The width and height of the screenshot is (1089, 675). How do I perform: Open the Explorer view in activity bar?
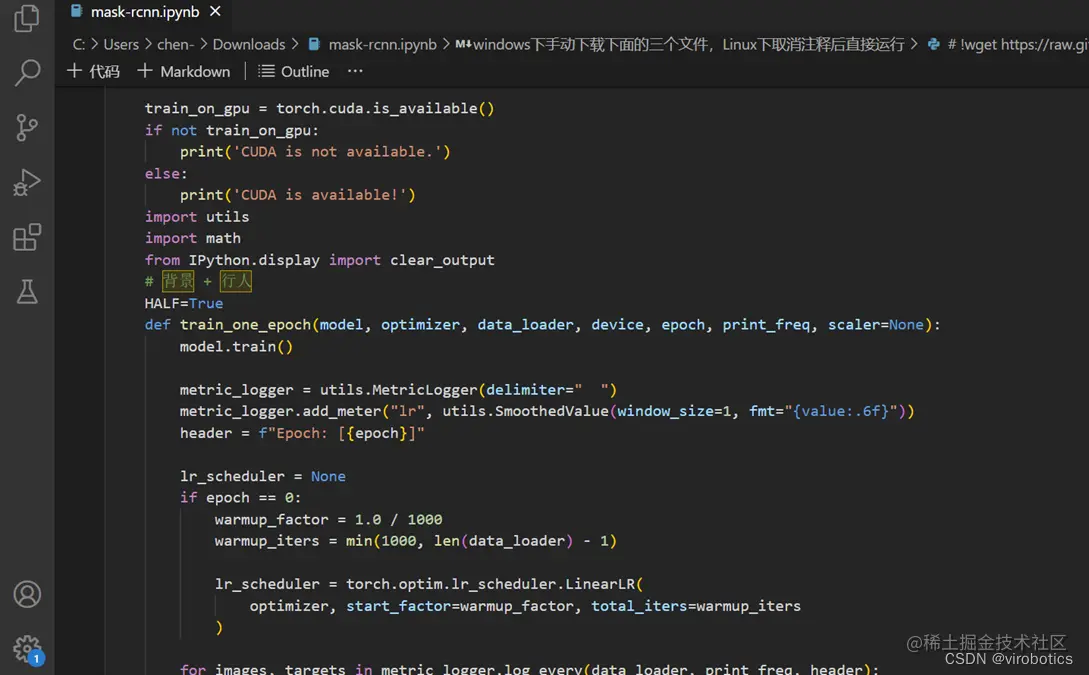pos(26,17)
